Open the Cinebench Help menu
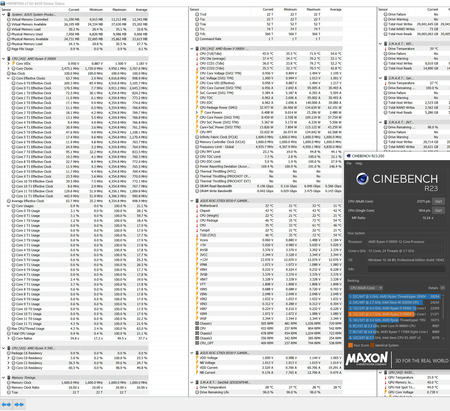This screenshot has height=411, width=450. click(359, 163)
